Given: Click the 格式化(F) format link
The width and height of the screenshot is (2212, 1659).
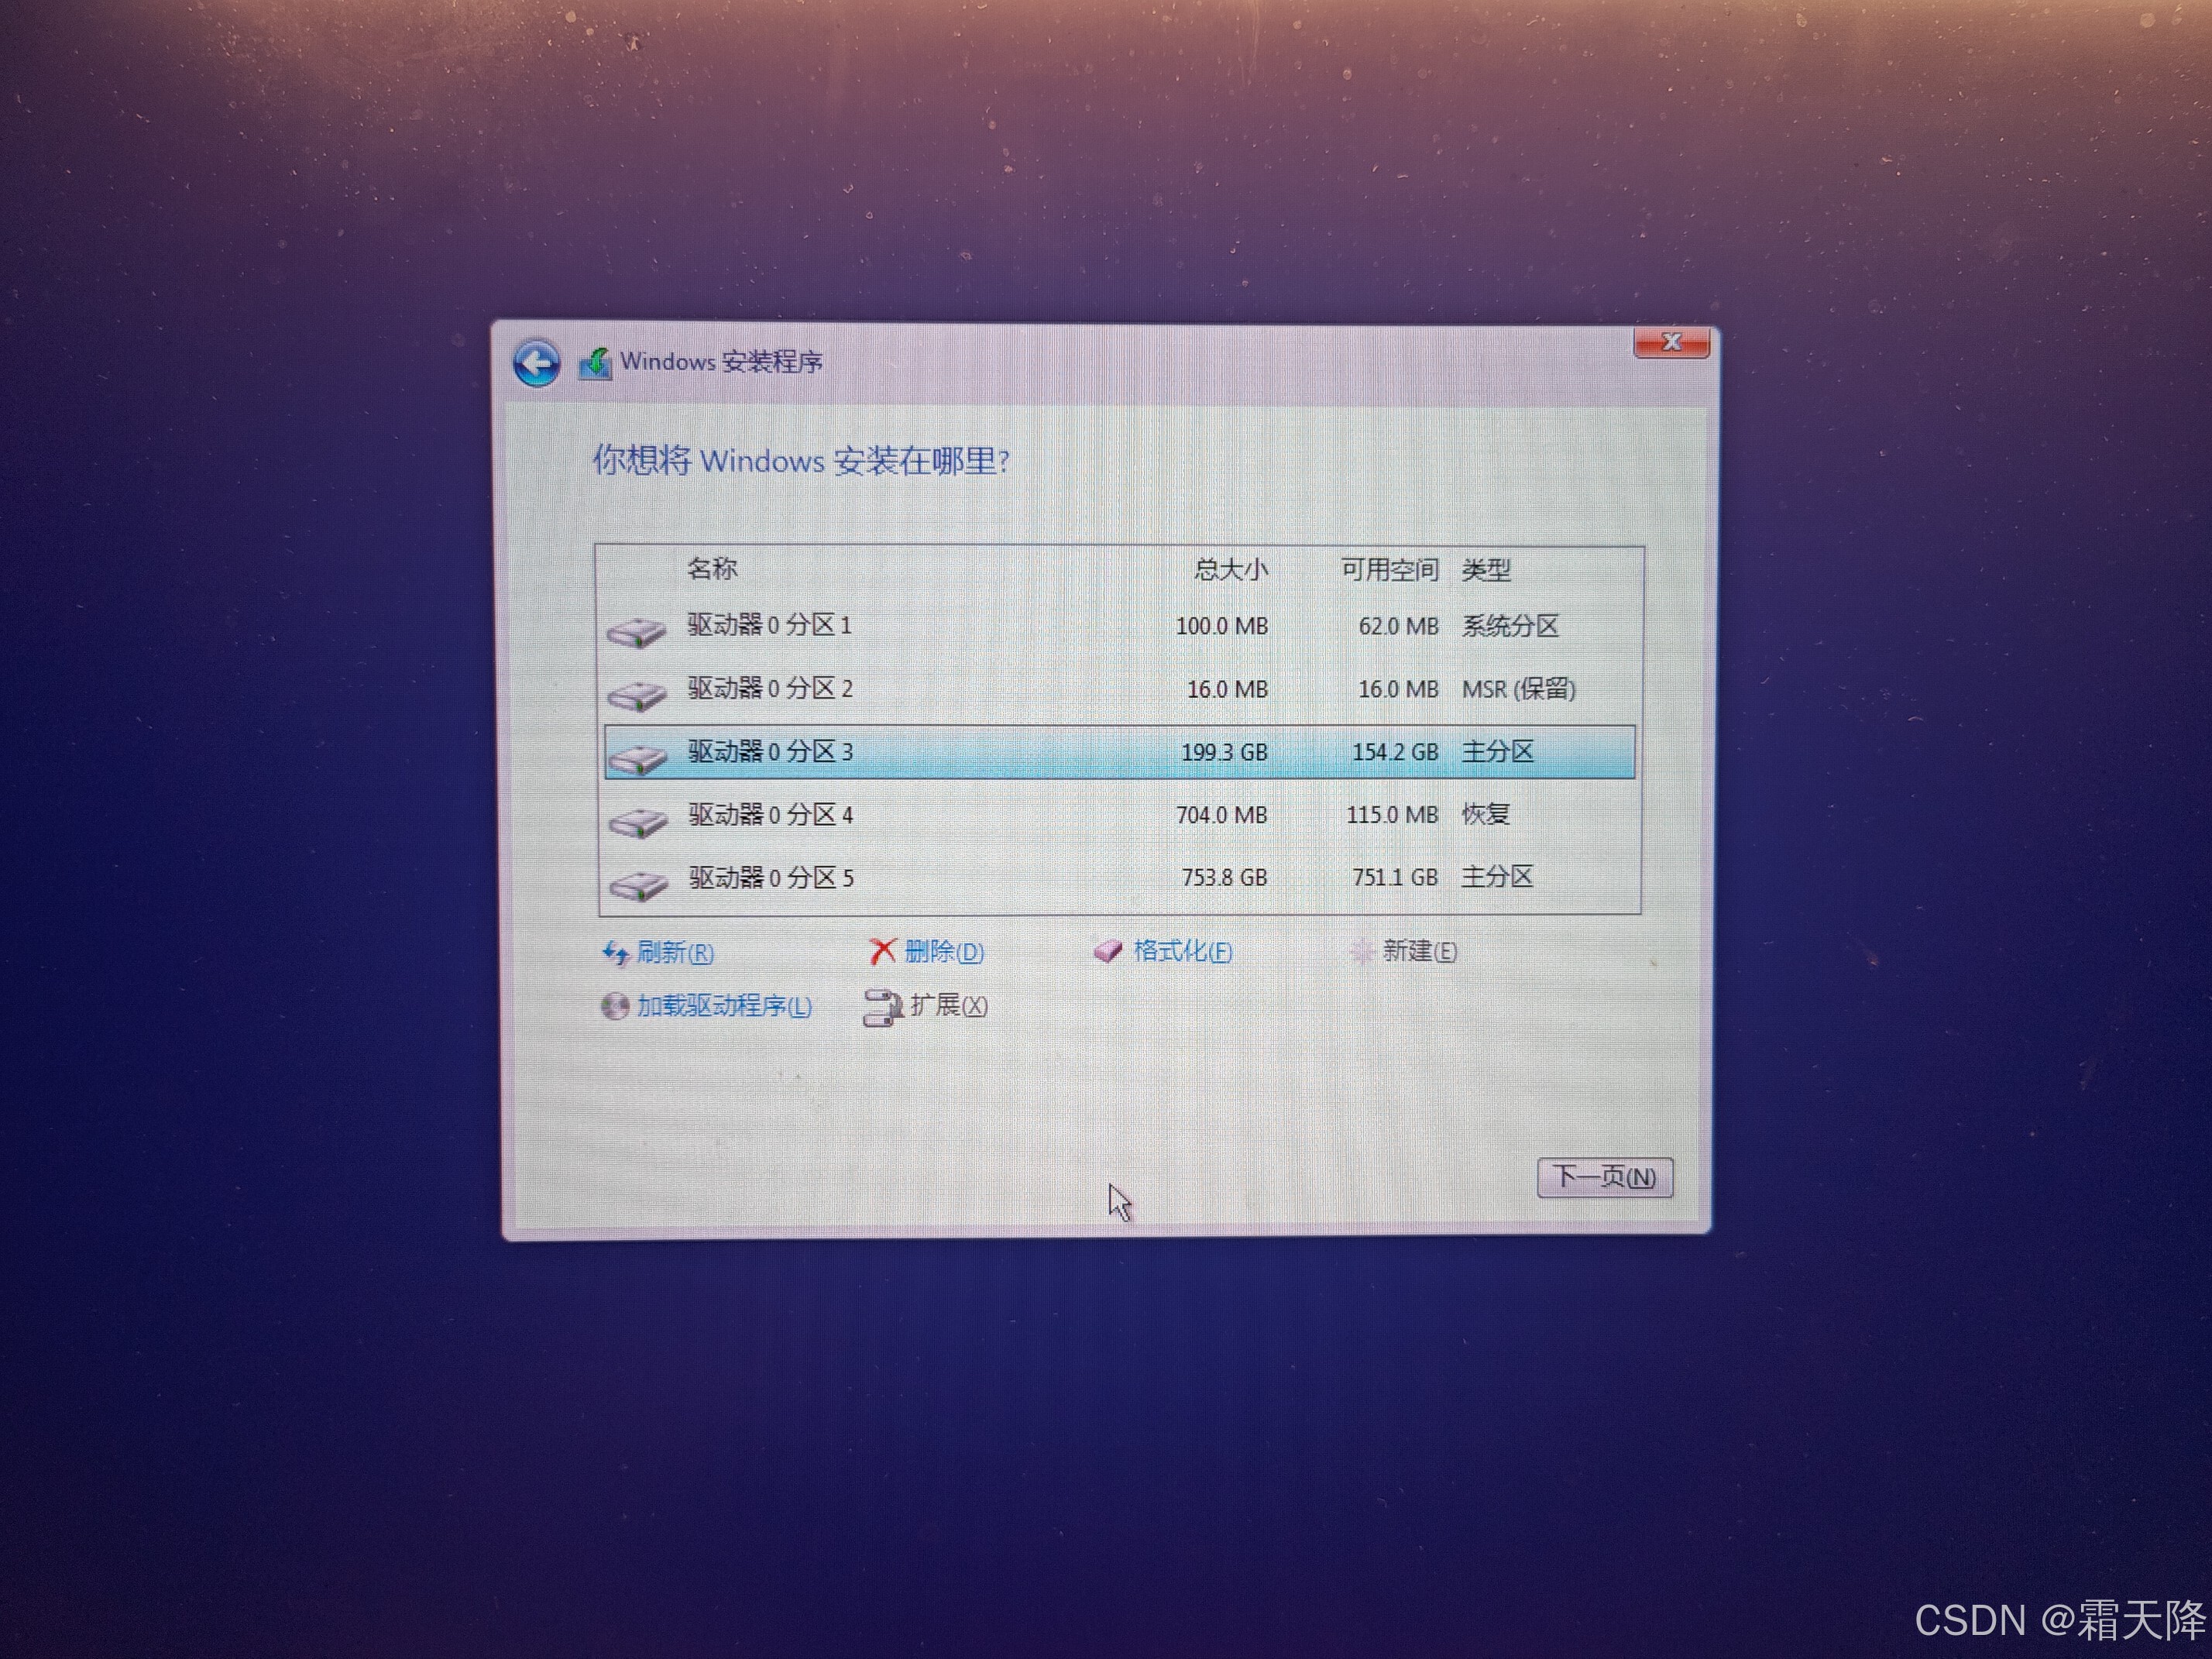Looking at the screenshot, I should coord(1182,951).
